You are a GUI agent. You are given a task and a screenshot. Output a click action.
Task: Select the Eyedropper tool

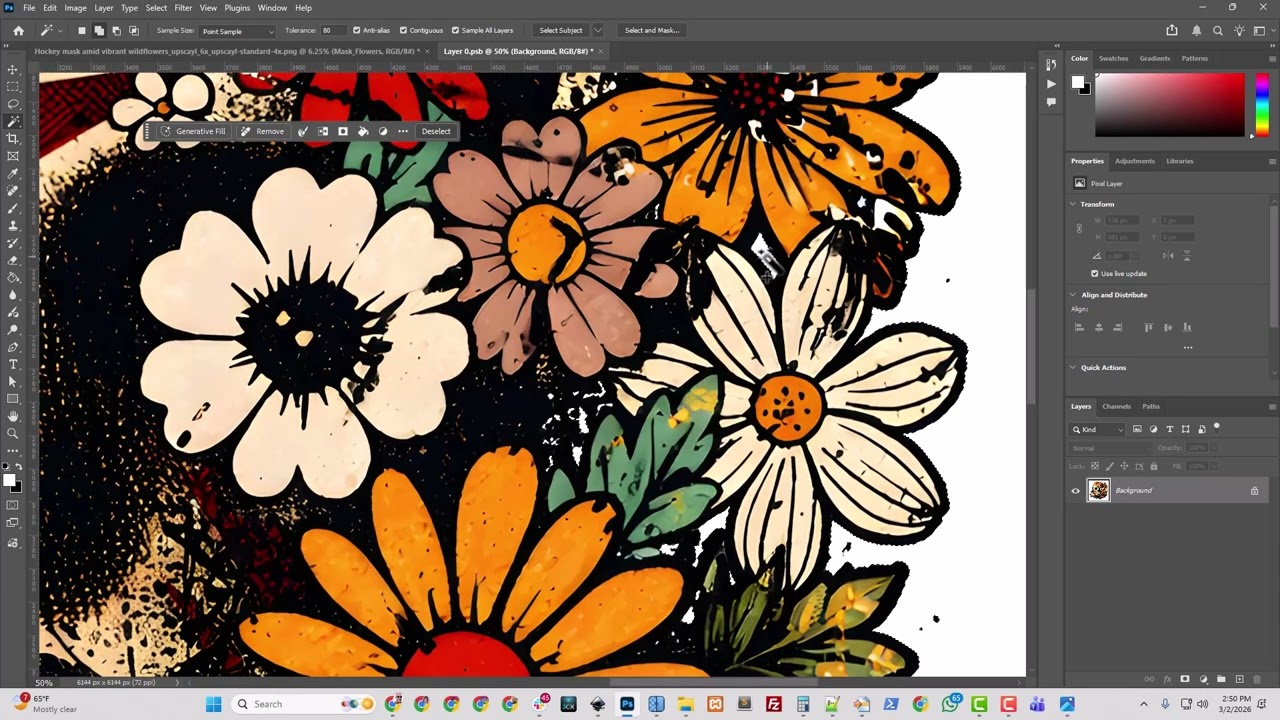13,173
